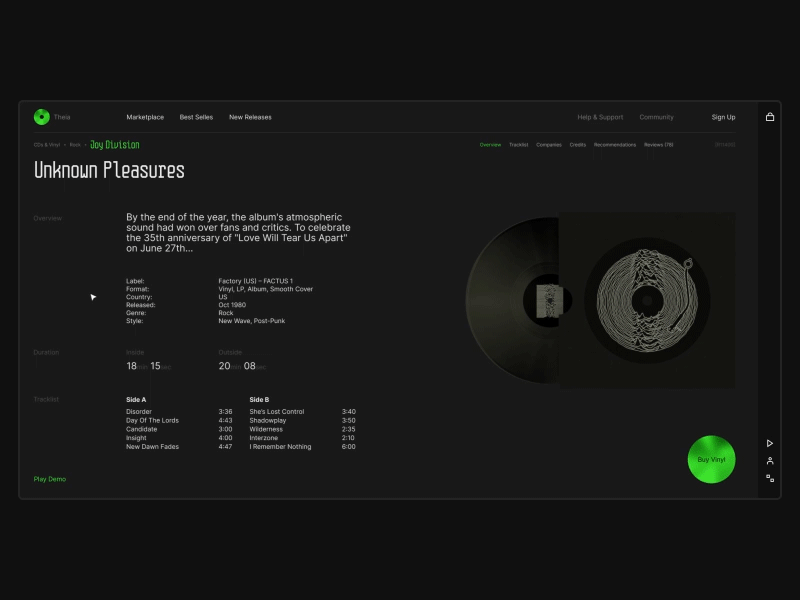Screen dimensions: 800x600
Task: Click the Overview label in the left column
Action: (47, 218)
